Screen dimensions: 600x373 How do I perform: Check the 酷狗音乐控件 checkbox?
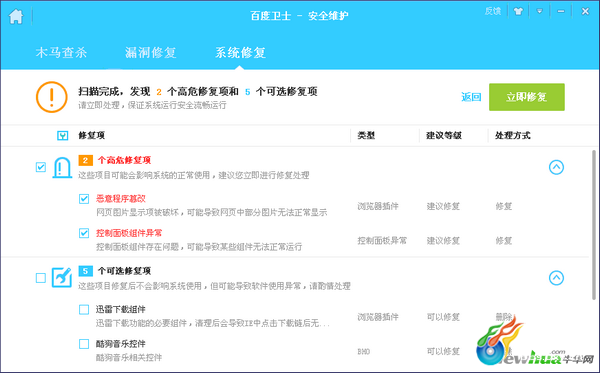(x=84, y=344)
